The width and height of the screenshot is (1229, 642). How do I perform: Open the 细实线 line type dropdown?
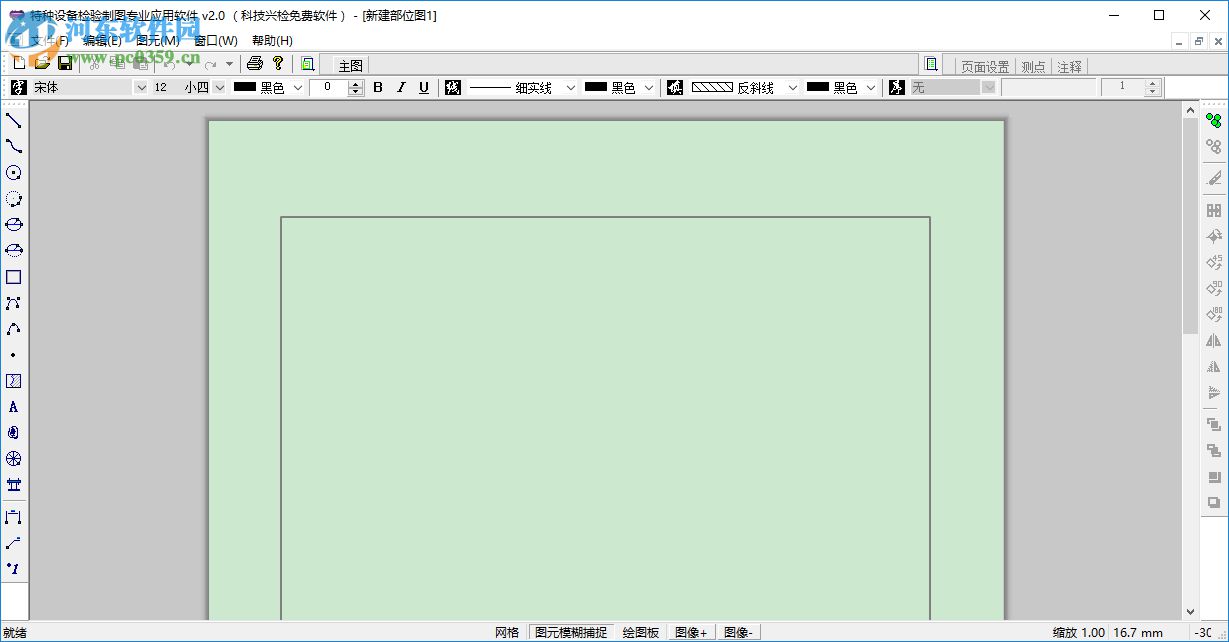coord(571,87)
